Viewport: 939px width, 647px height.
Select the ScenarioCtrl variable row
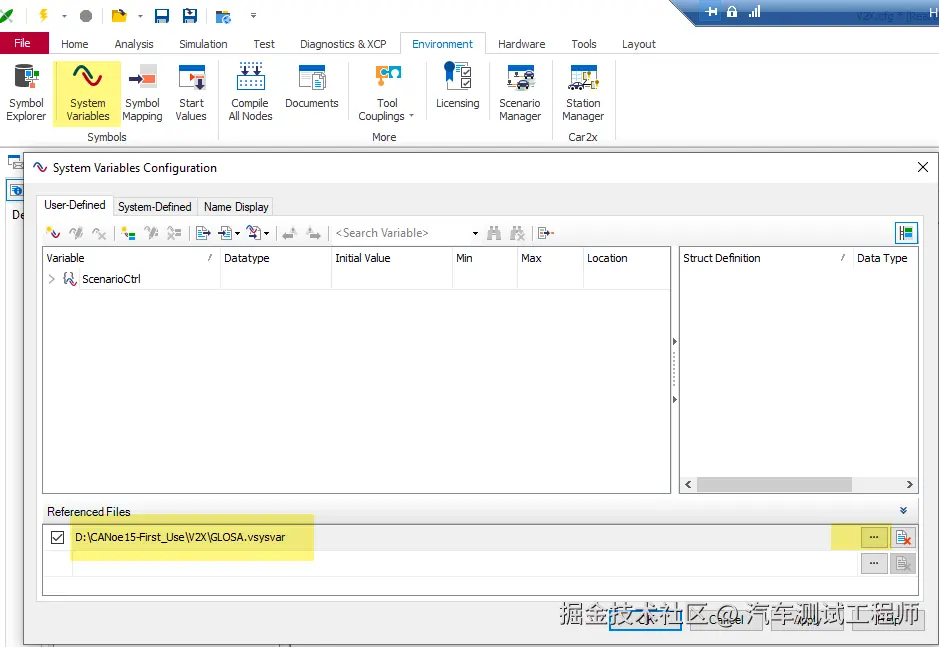(356, 279)
